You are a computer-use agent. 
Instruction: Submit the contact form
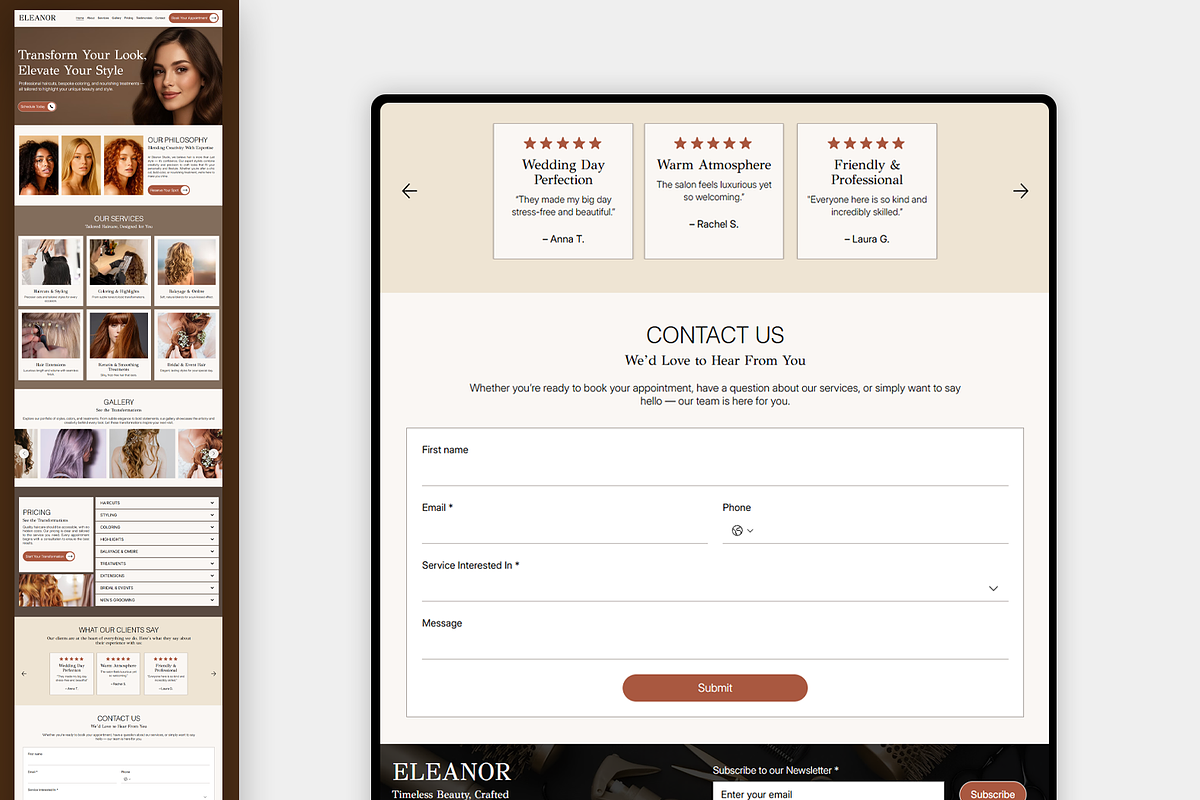[715, 688]
